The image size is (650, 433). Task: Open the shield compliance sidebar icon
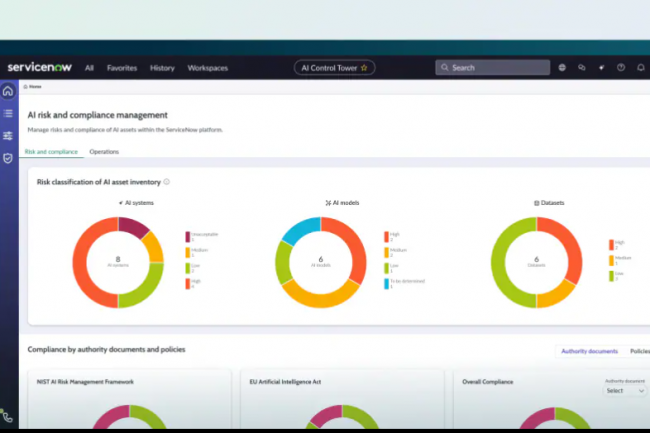point(8,158)
